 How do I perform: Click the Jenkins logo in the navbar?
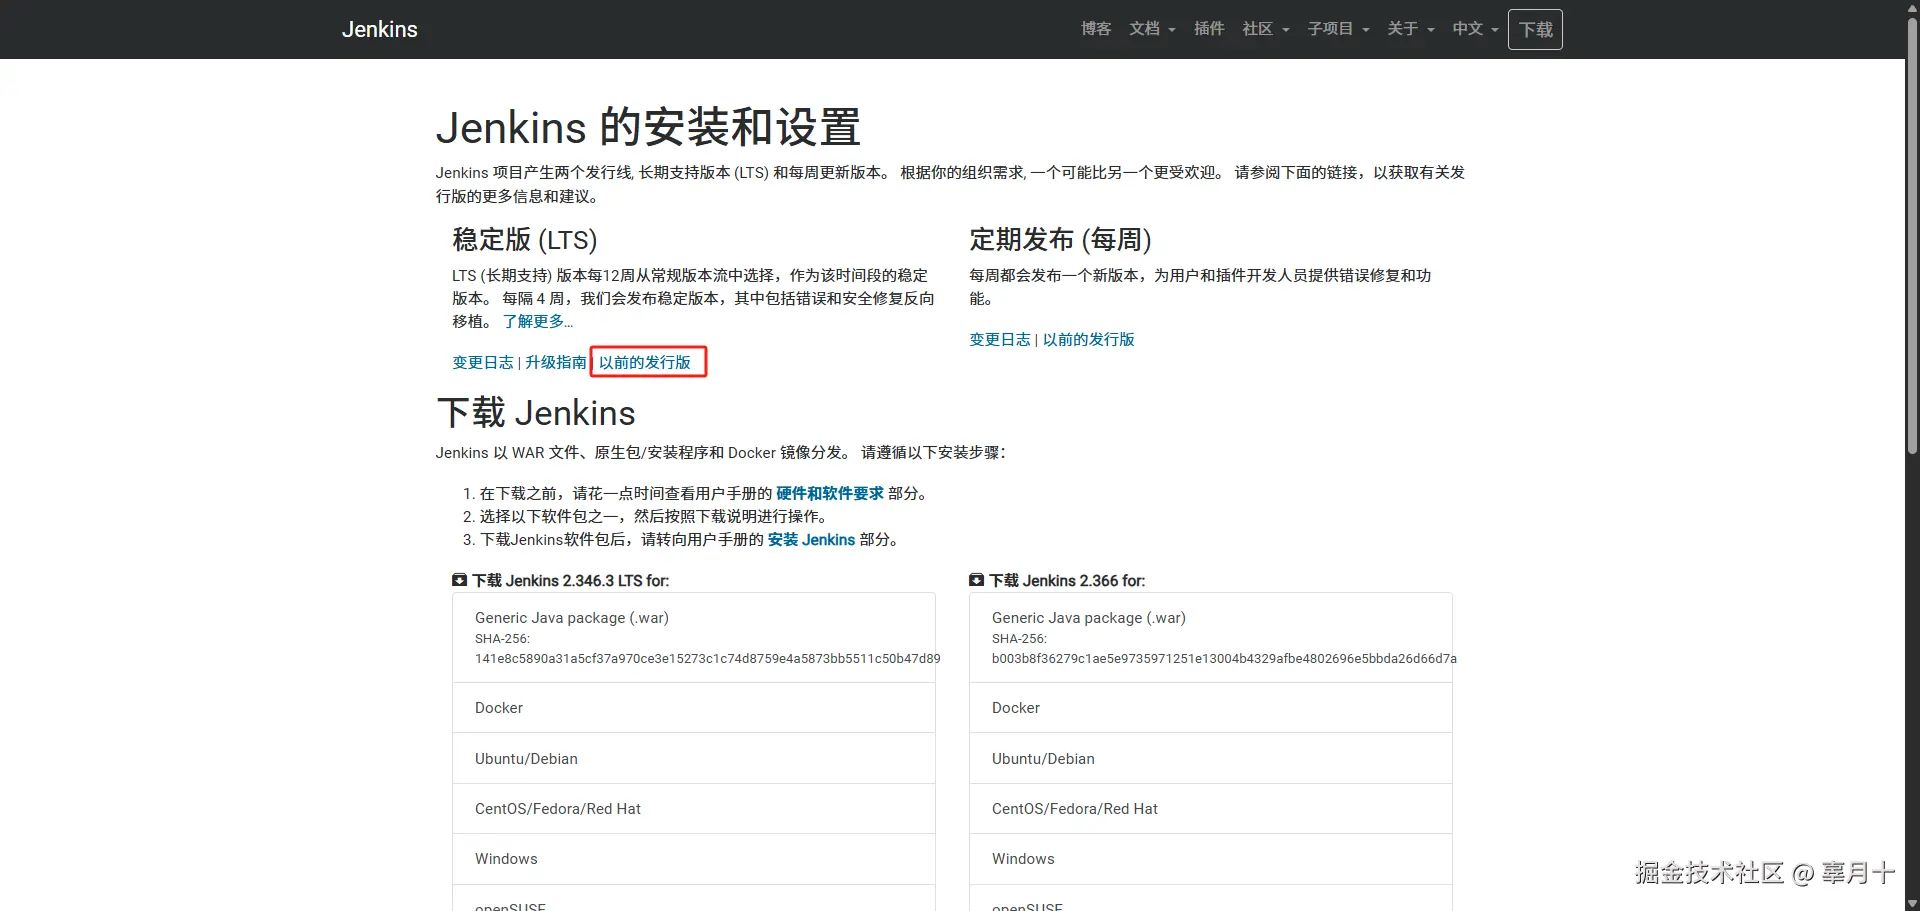(380, 29)
